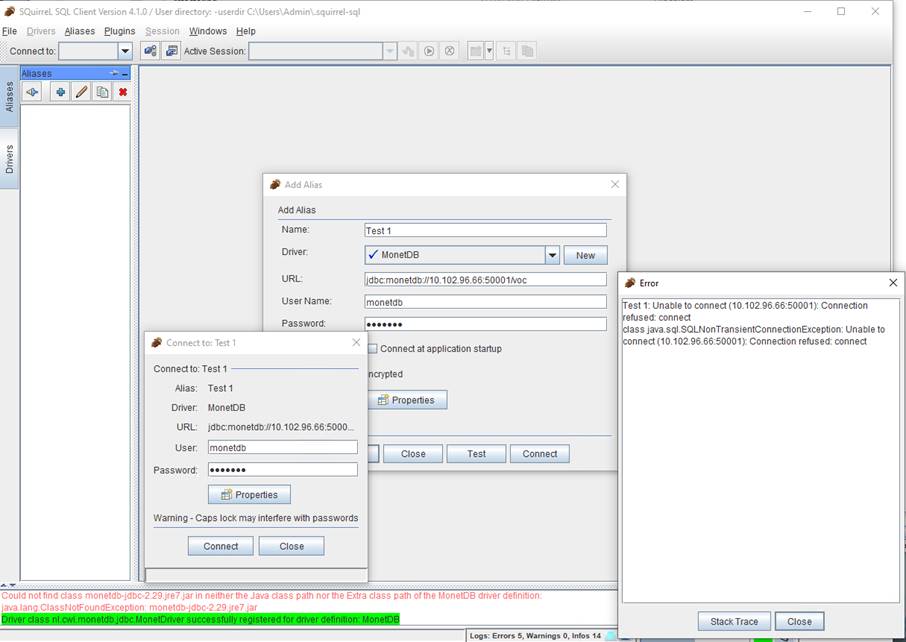The width and height of the screenshot is (906, 642).
Task: Click Logs: Errors 5 status bar entry
Action: point(535,636)
